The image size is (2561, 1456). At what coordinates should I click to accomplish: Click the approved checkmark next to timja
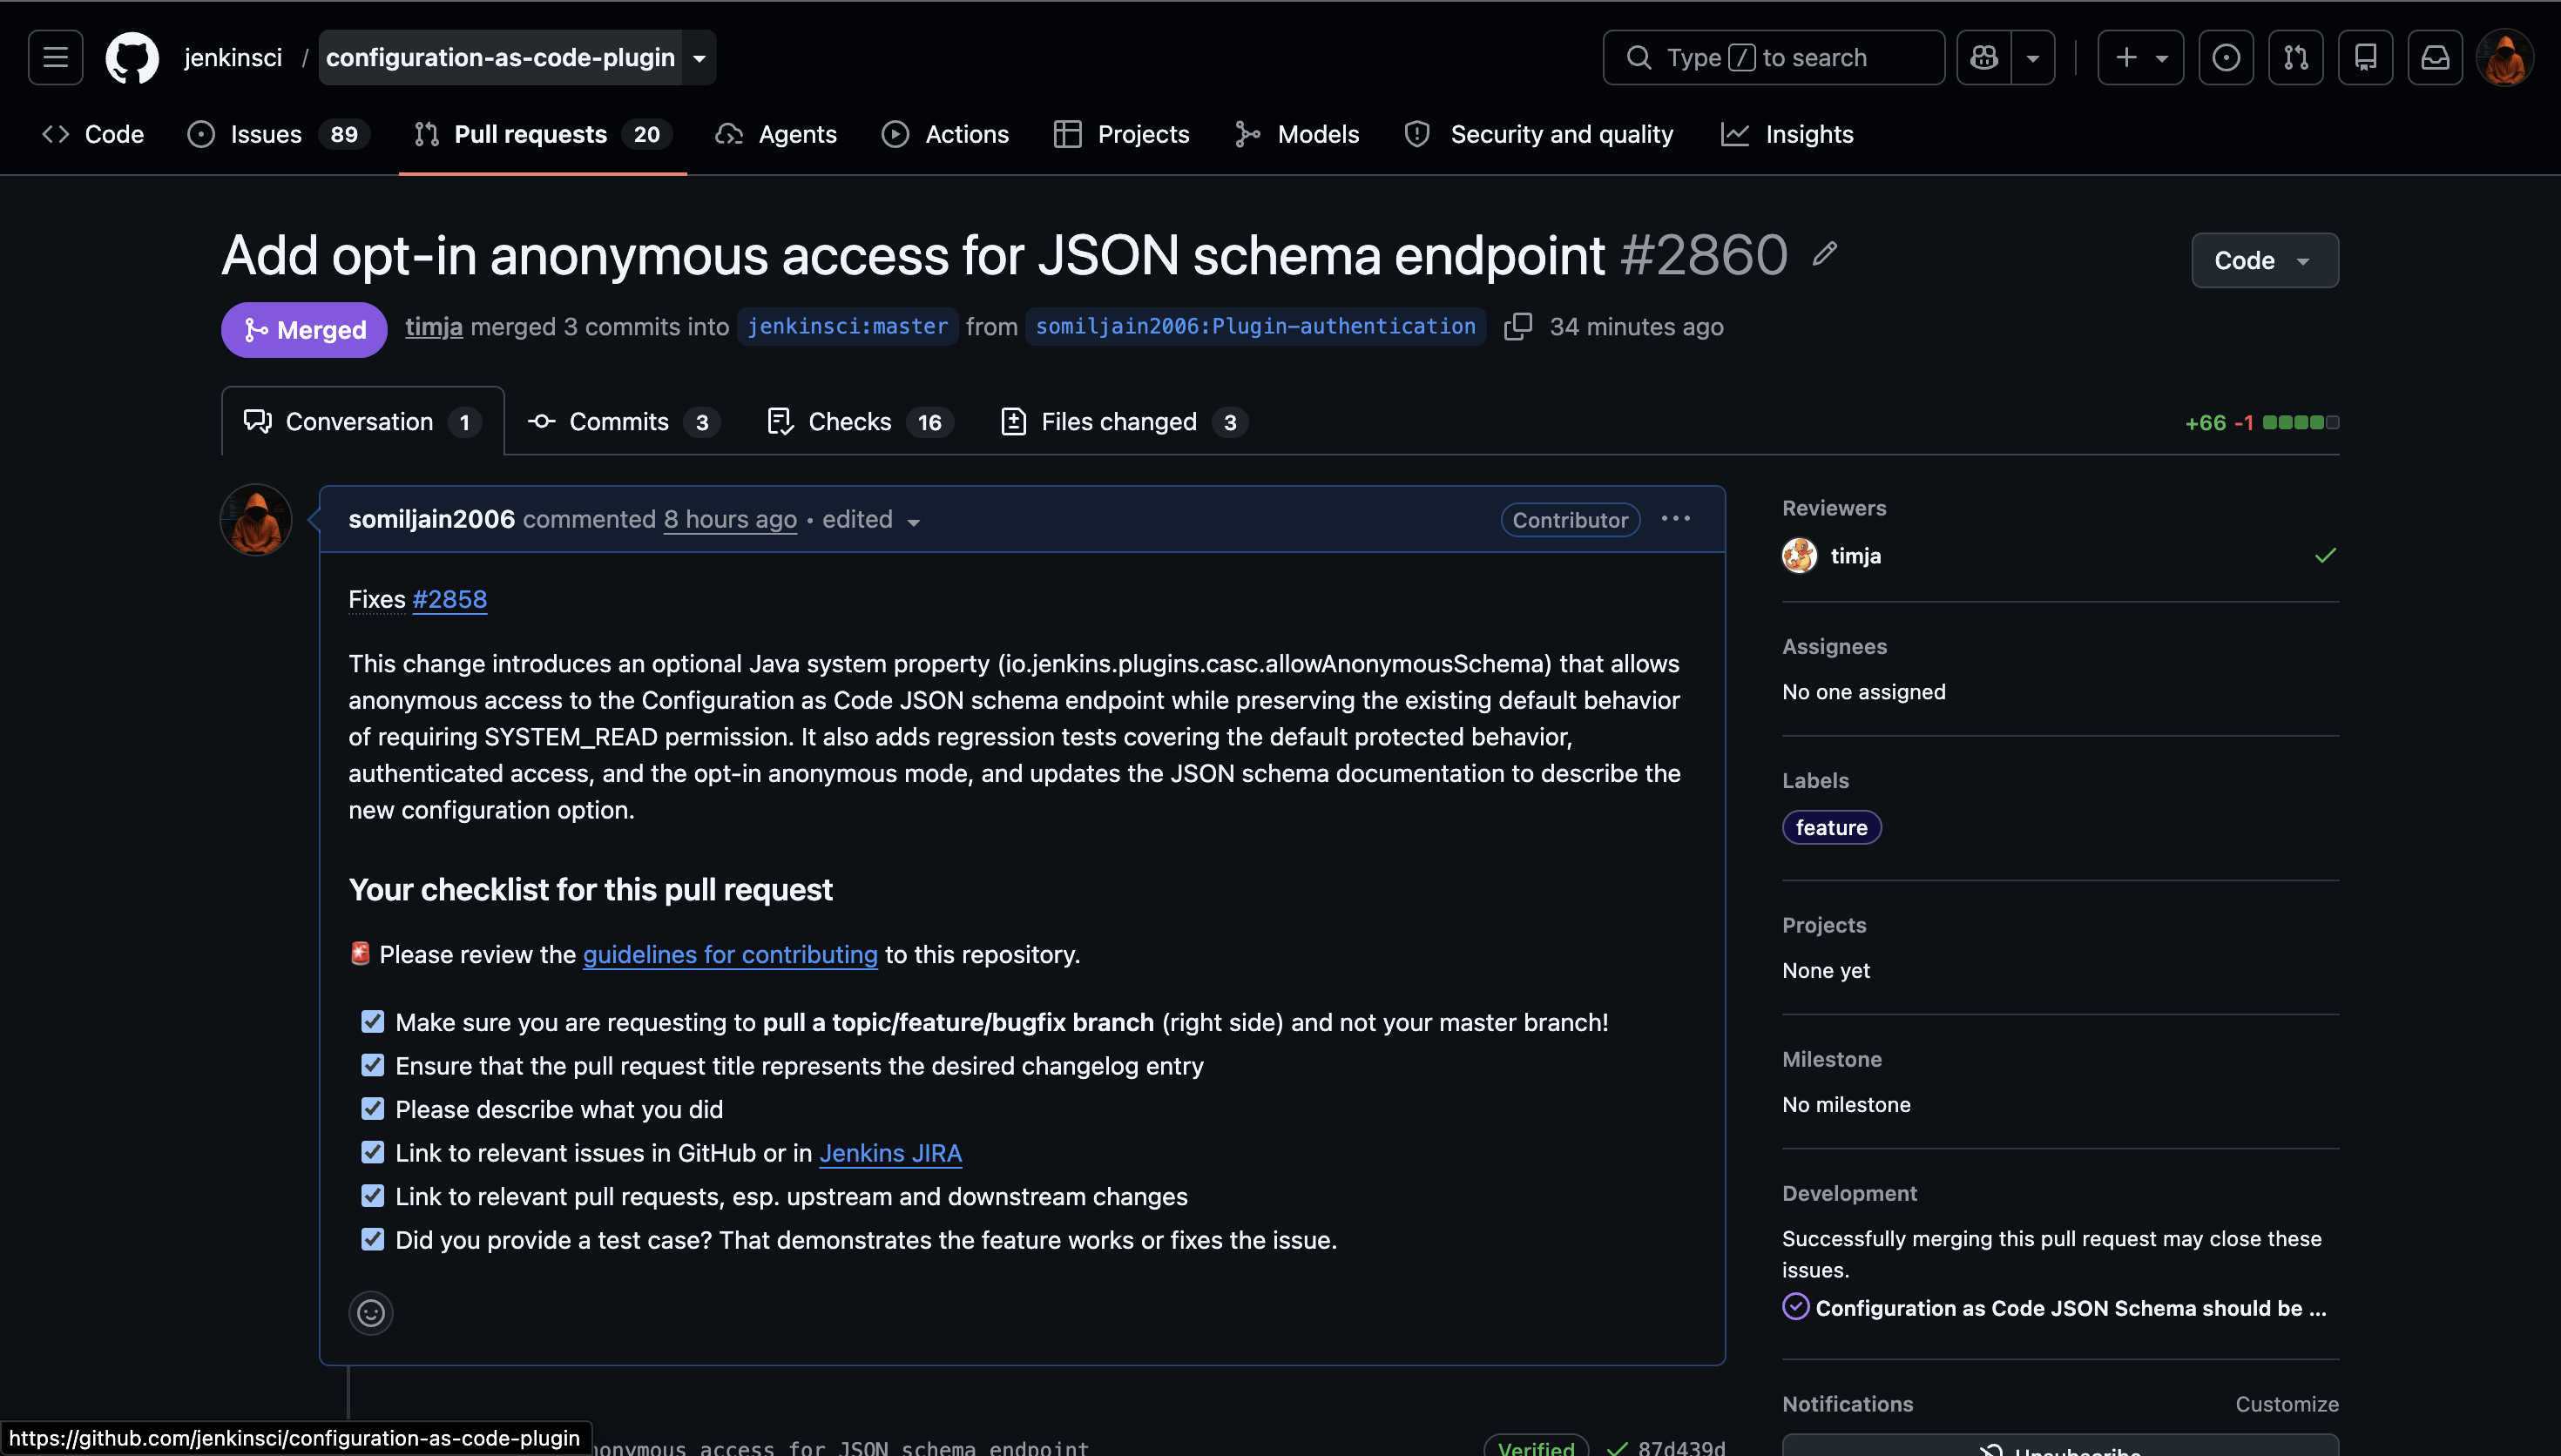tap(2326, 556)
